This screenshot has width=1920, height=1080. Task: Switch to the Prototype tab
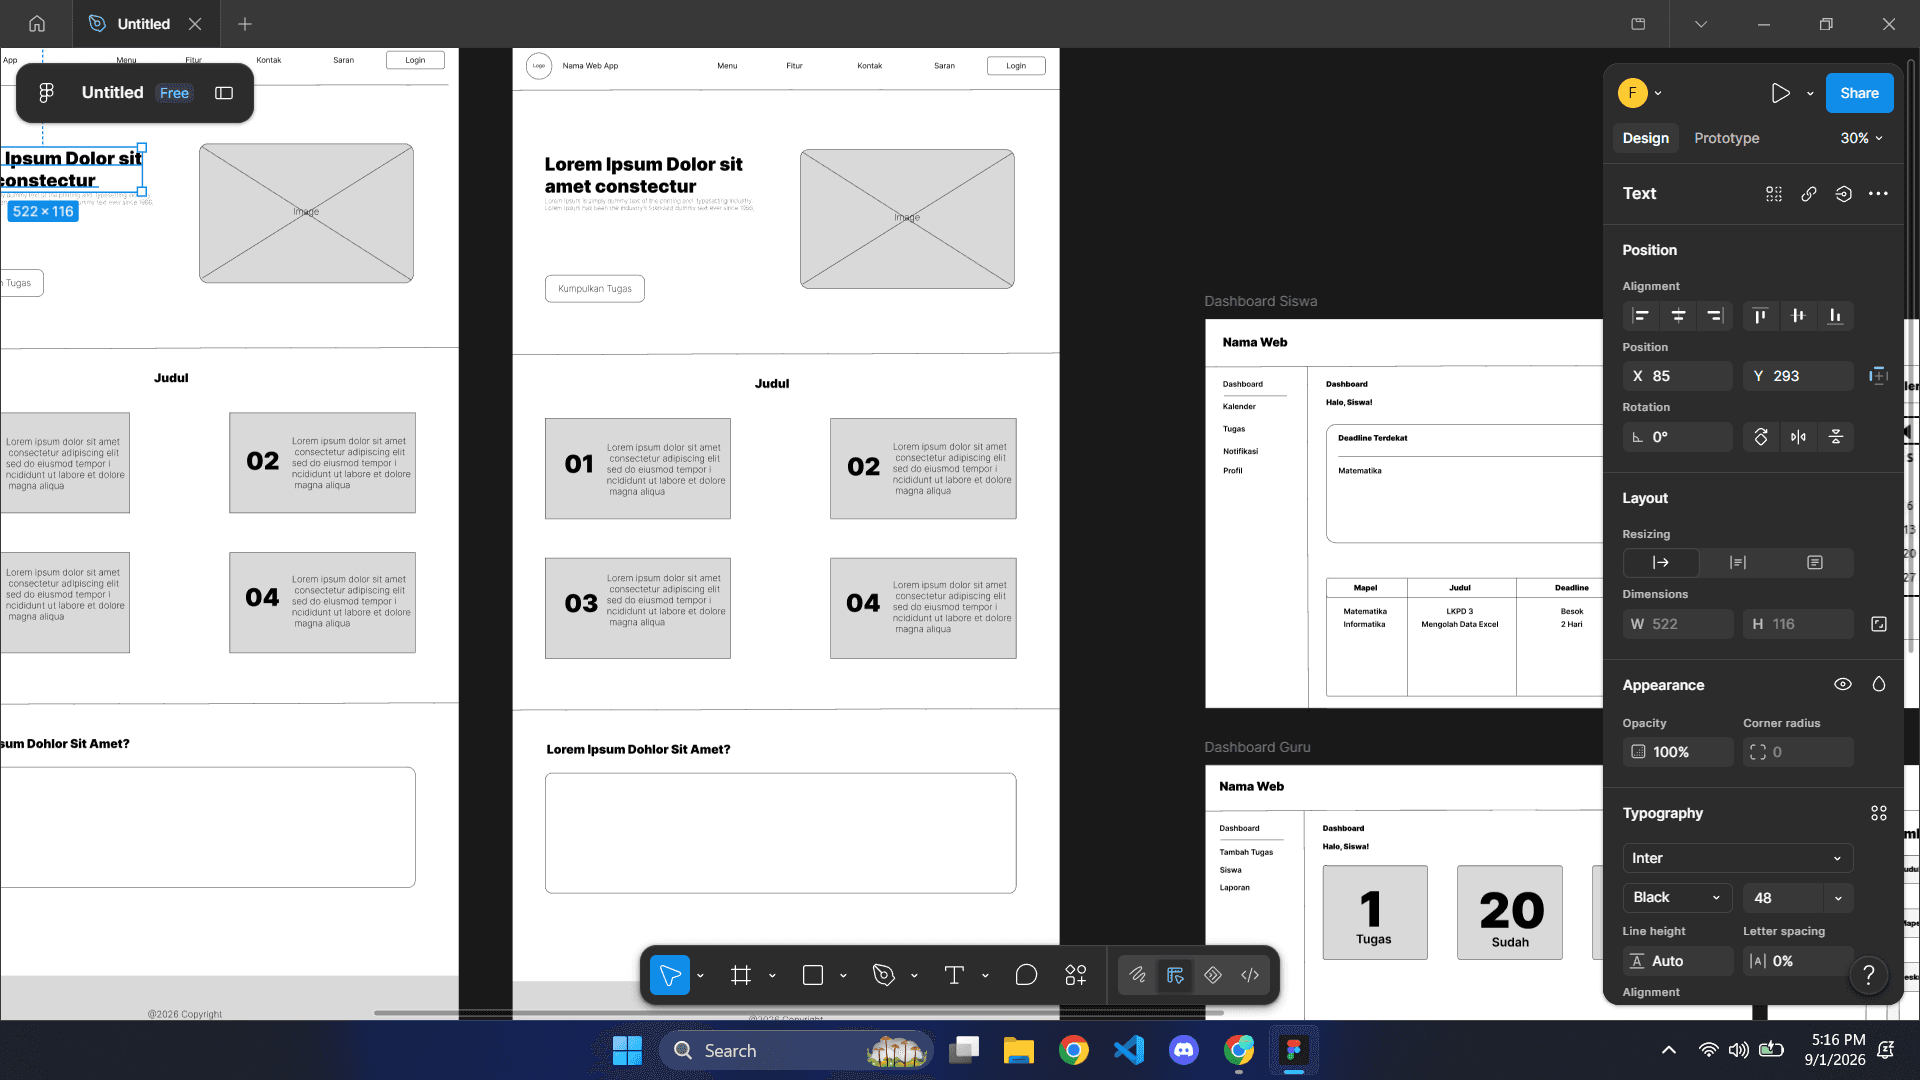1727,138
